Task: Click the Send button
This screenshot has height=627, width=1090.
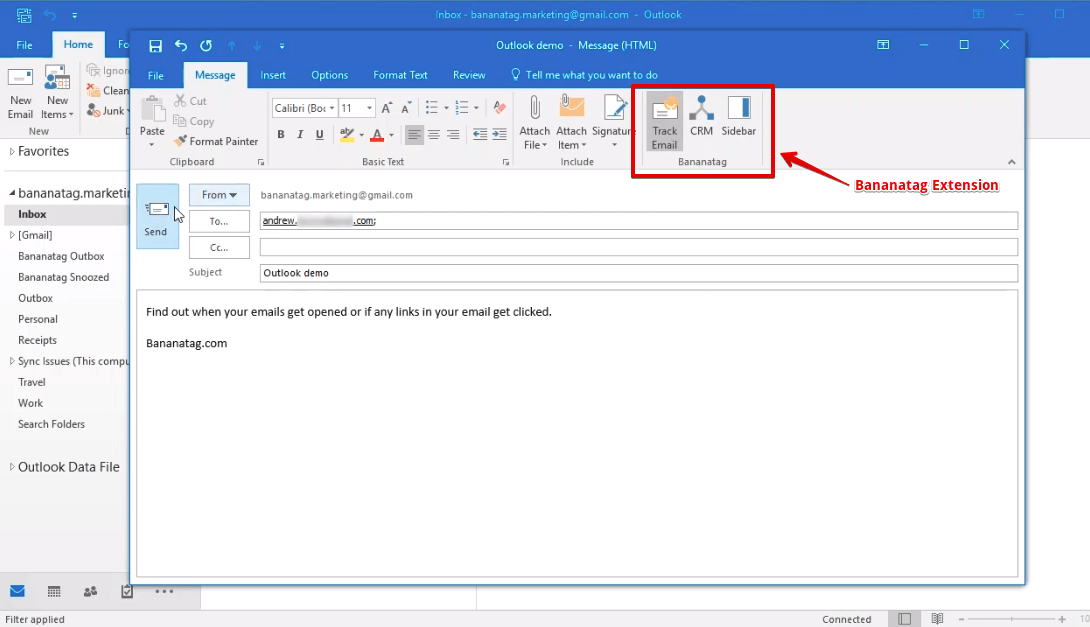Action: tap(158, 216)
